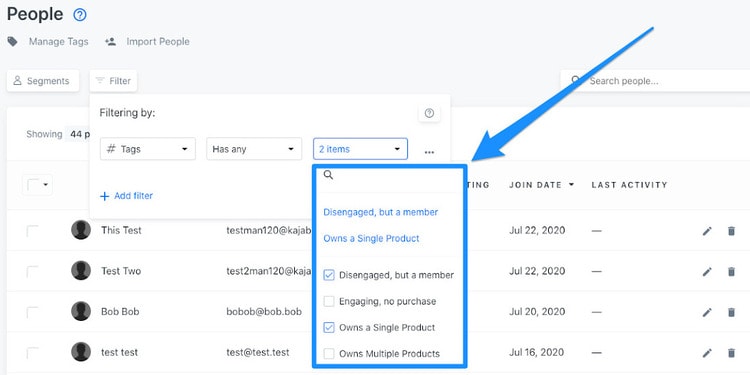This screenshot has height=375, width=750.
Task: Click the Search people field
Action: (x=655, y=81)
